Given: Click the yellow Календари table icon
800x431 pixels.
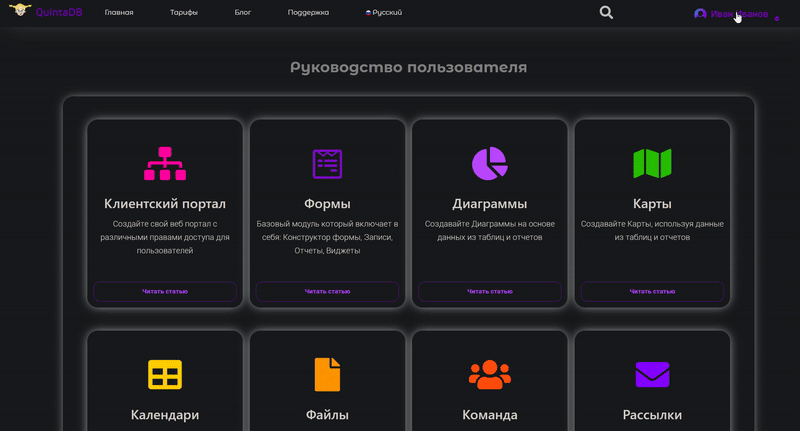Looking at the screenshot, I should click(x=165, y=374).
